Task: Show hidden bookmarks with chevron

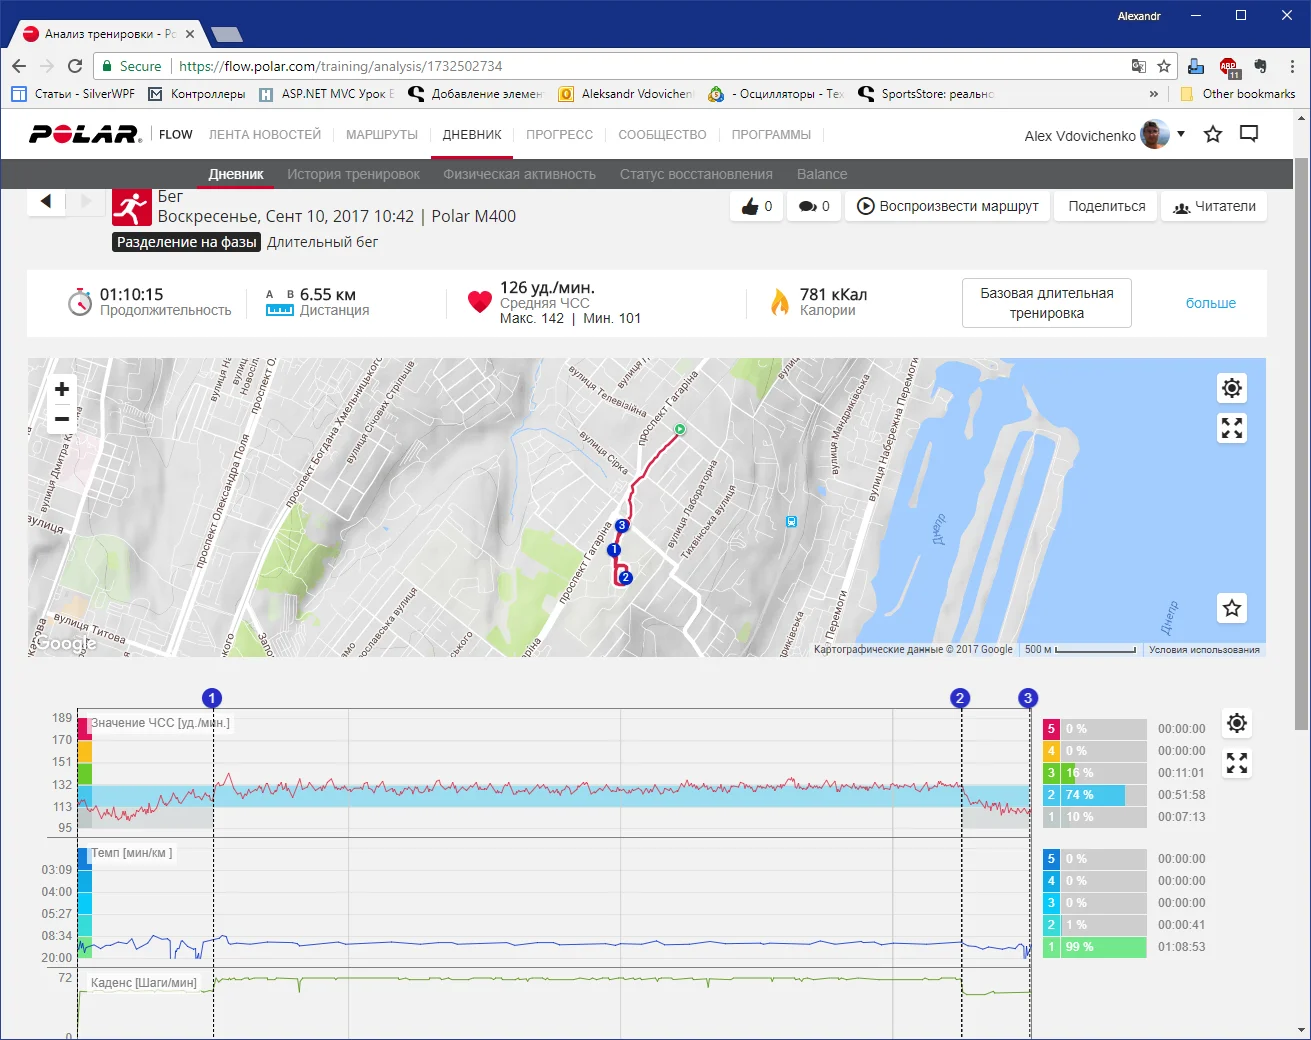Action: 1153,94
